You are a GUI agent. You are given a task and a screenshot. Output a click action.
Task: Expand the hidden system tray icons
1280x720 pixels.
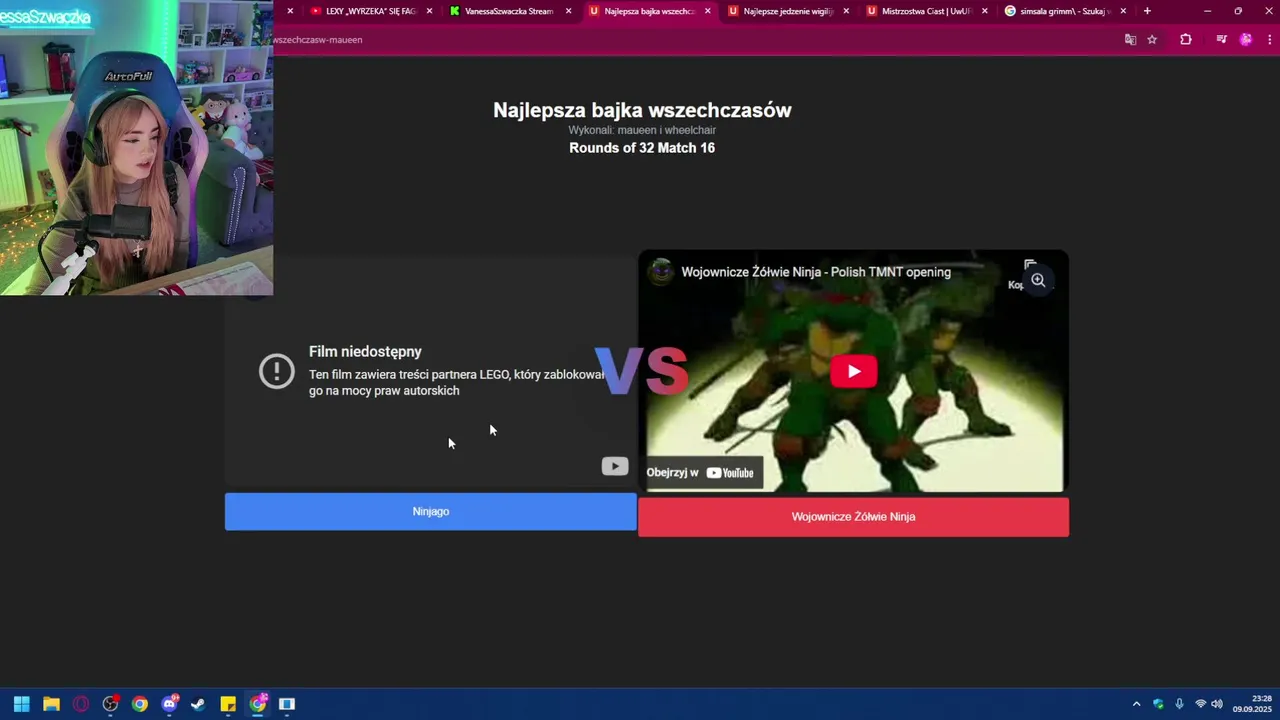click(1136, 704)
